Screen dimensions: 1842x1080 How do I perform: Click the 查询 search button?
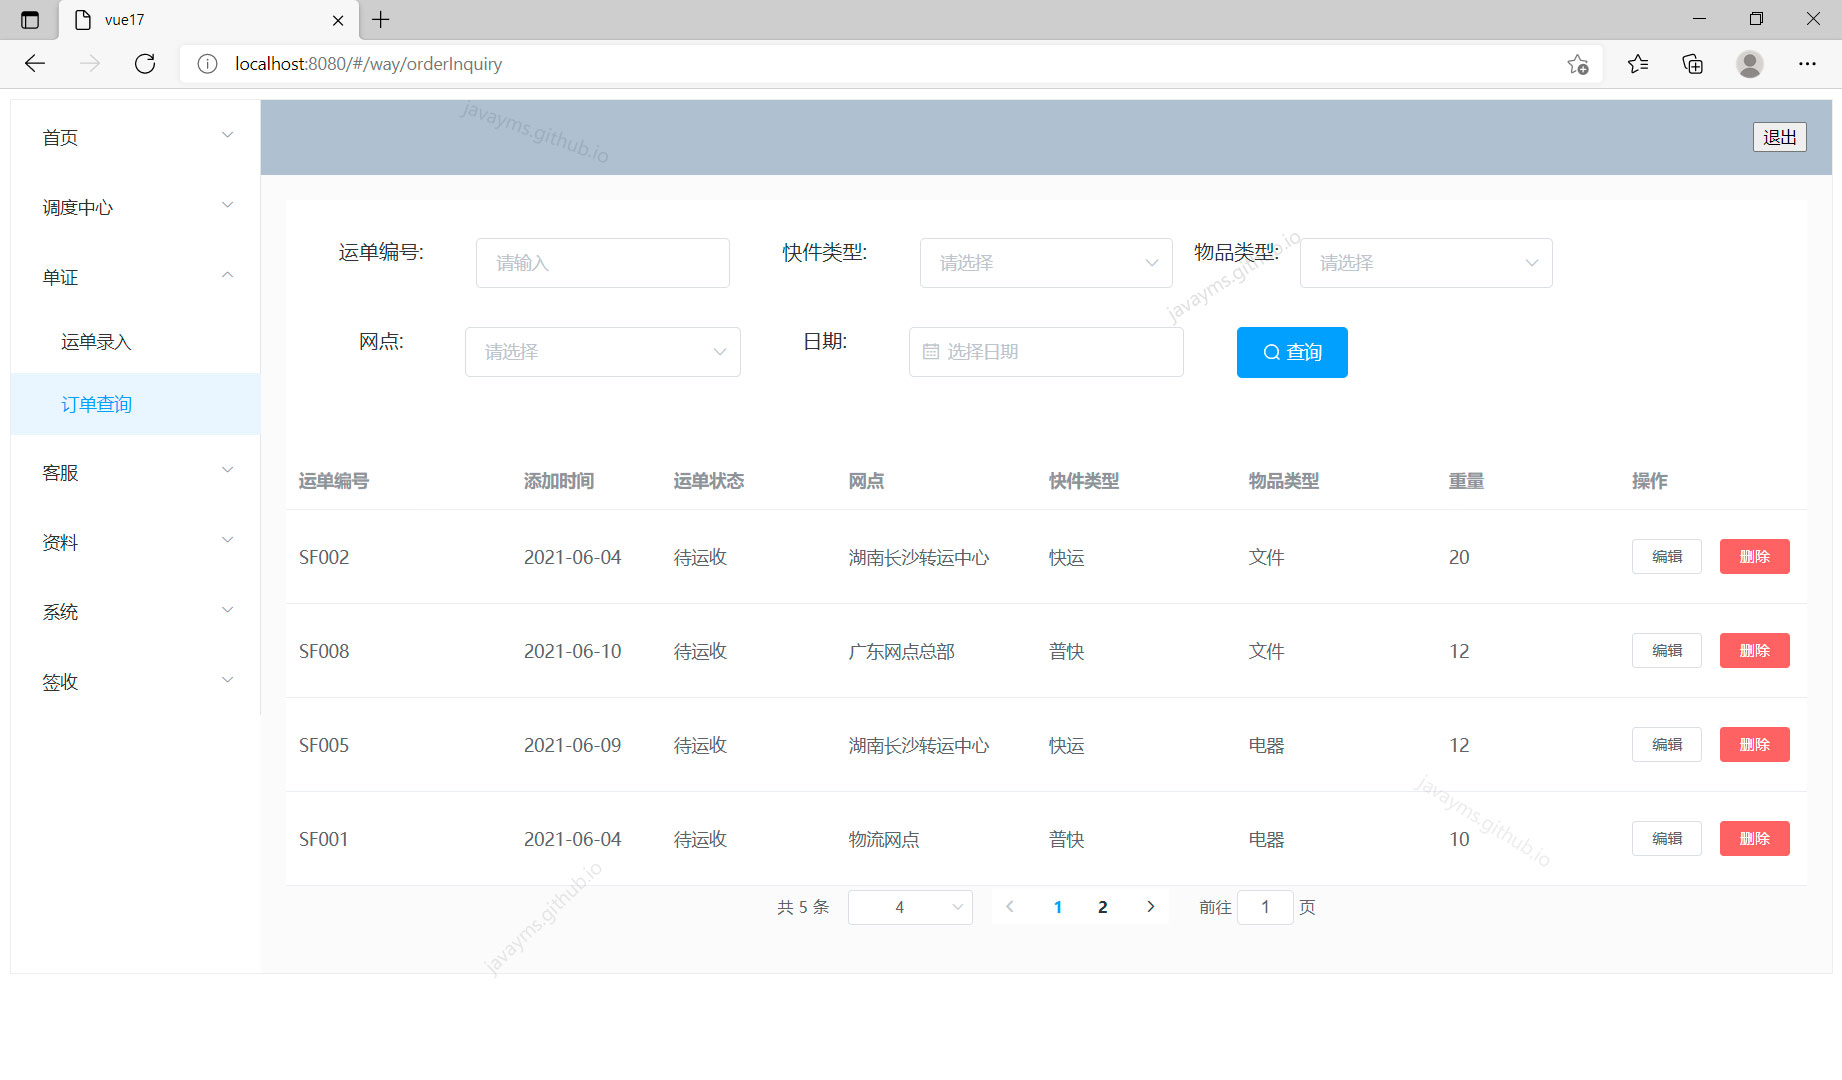click(x=1292, y=352)
